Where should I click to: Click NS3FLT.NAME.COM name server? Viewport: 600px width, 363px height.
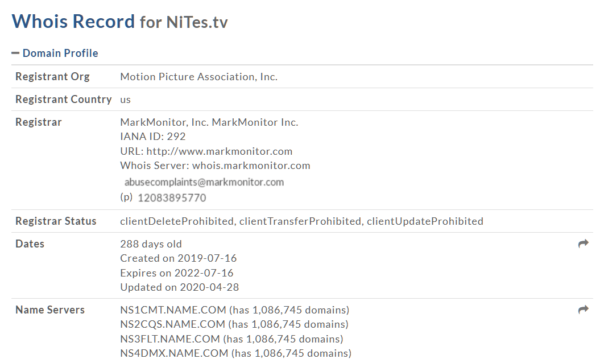tap(170, 339)
